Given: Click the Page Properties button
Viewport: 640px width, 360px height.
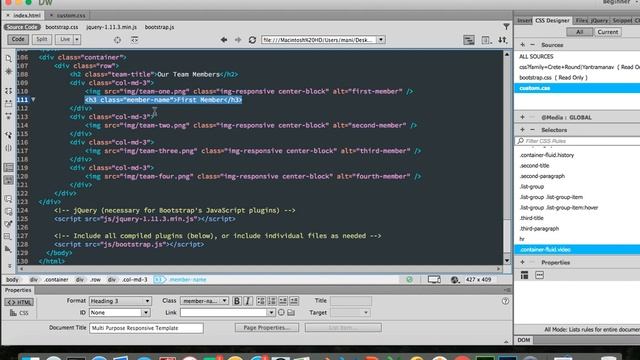Looking at the screenshot, I should 267,328.
